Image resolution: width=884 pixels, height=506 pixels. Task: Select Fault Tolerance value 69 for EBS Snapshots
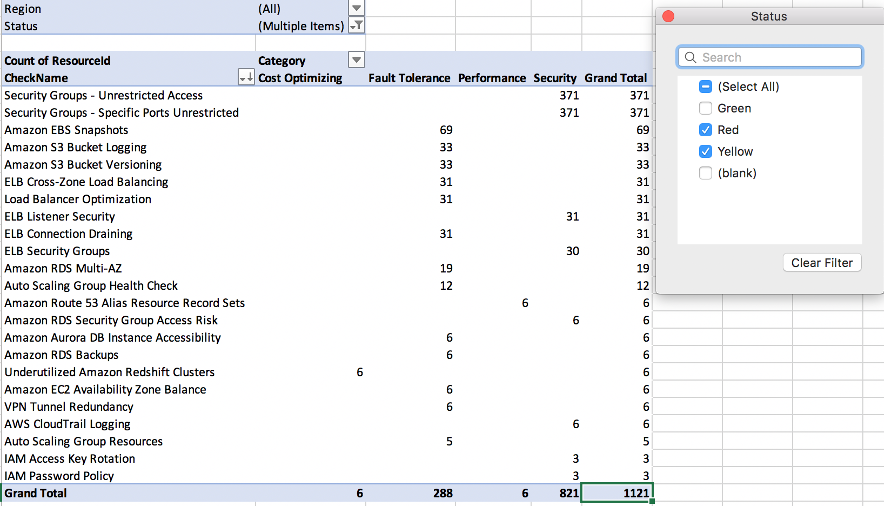[446, 130]
